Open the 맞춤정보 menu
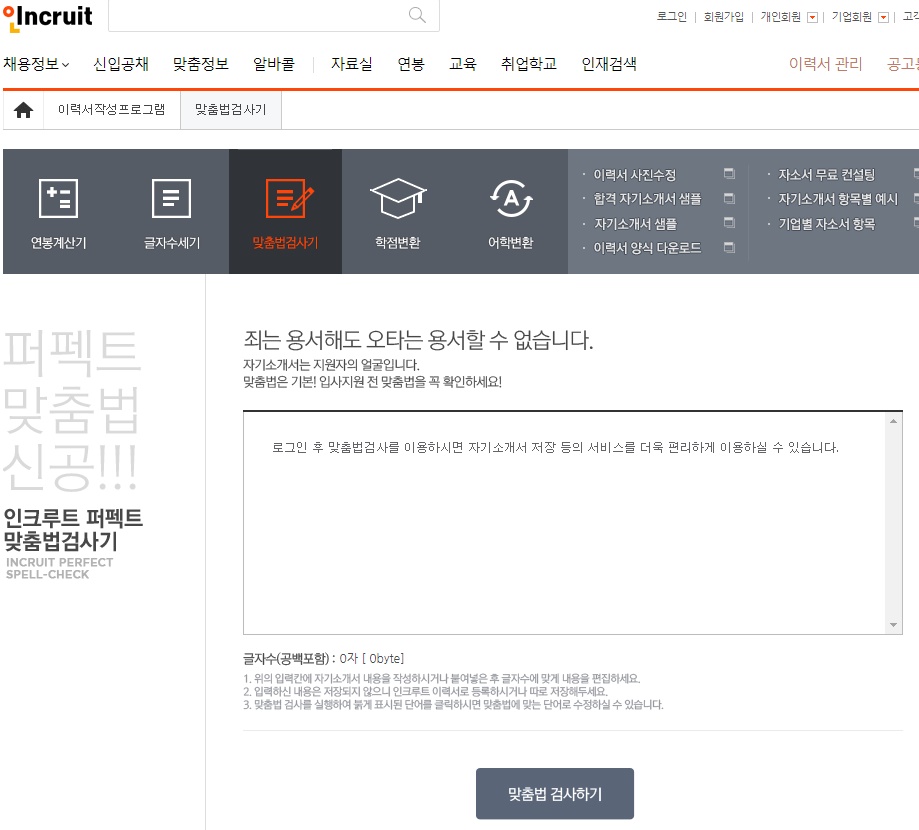Screen dimensions: 919x830 pos(200,64)
